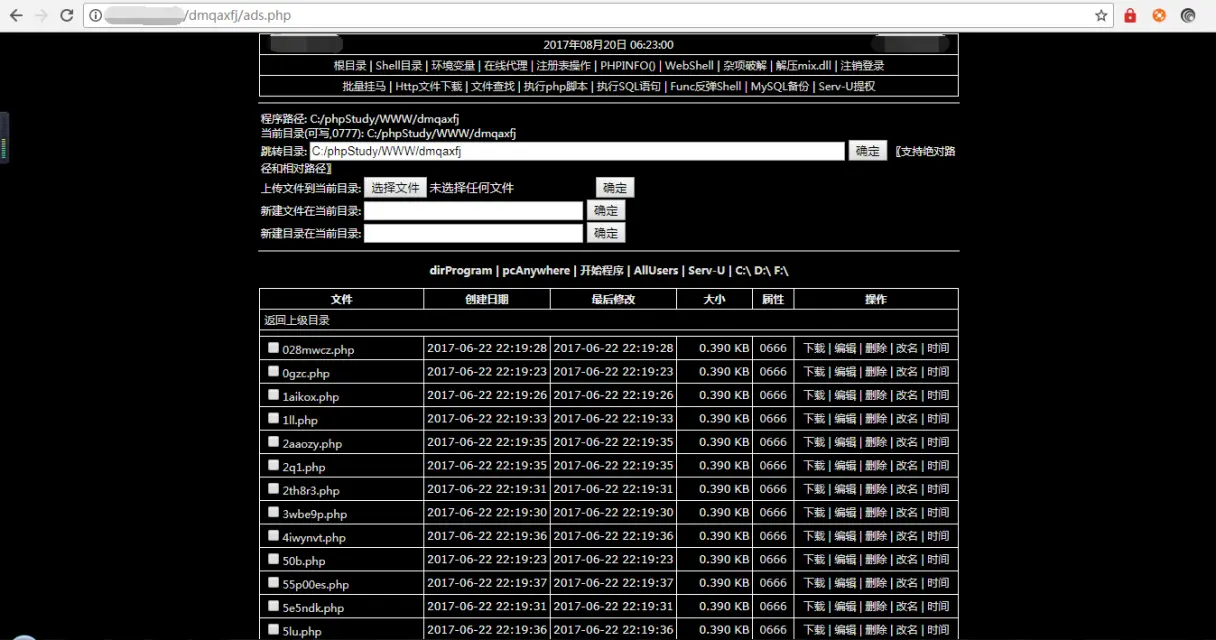Open the 根目录 menu link
Image resolution: width=1216 pixels, height=640 pixels.
tap(350, 66)
